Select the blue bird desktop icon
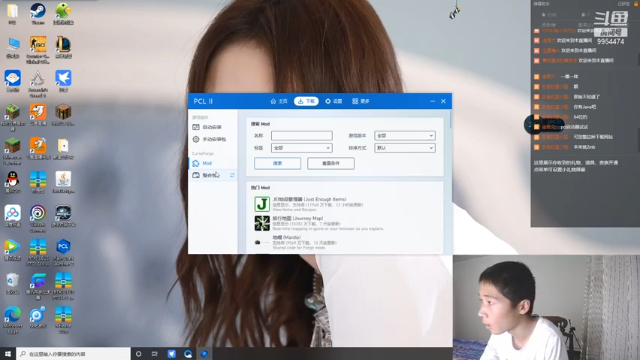 click(x=63, y=81)
